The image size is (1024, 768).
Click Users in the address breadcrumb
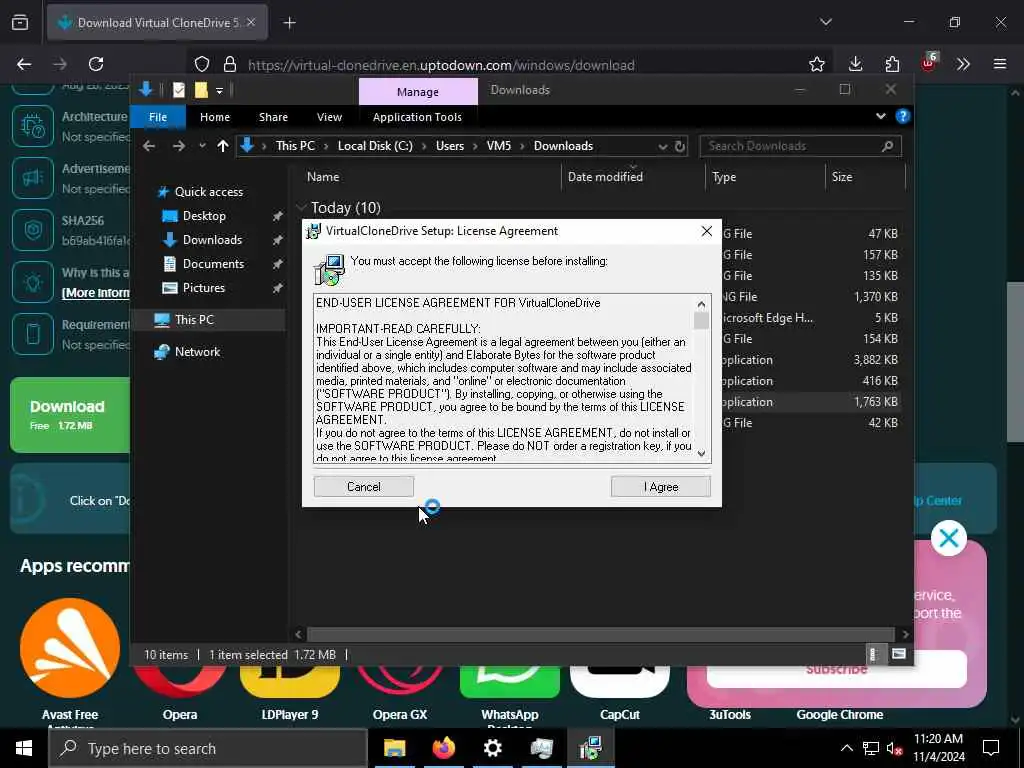pyautogui.click(x=450, y=146)
